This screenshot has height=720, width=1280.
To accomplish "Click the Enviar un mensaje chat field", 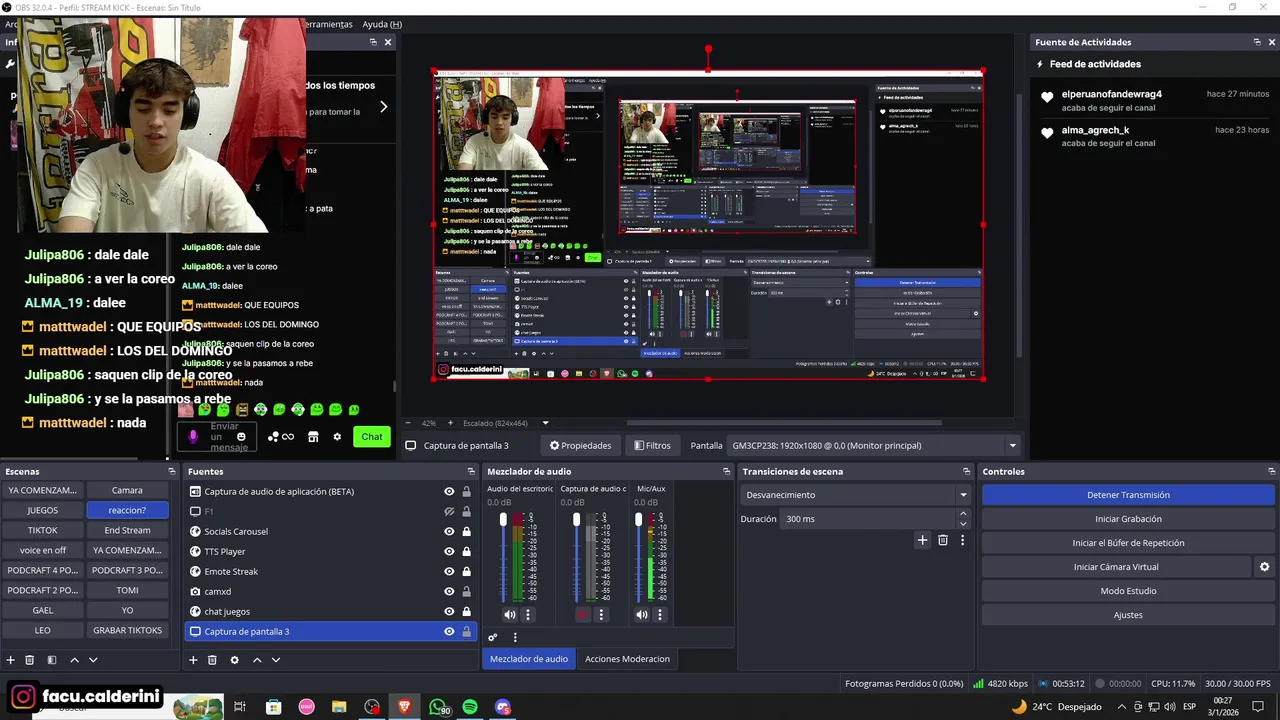I will 219,437.
